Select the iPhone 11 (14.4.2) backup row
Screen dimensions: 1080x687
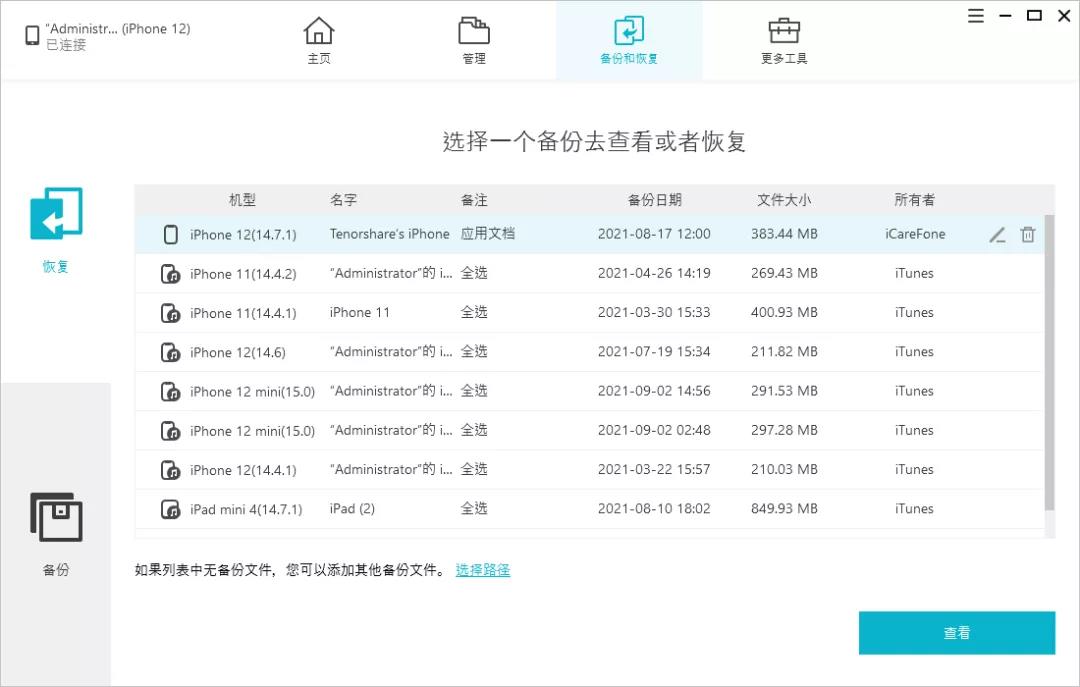pos(500,273)
